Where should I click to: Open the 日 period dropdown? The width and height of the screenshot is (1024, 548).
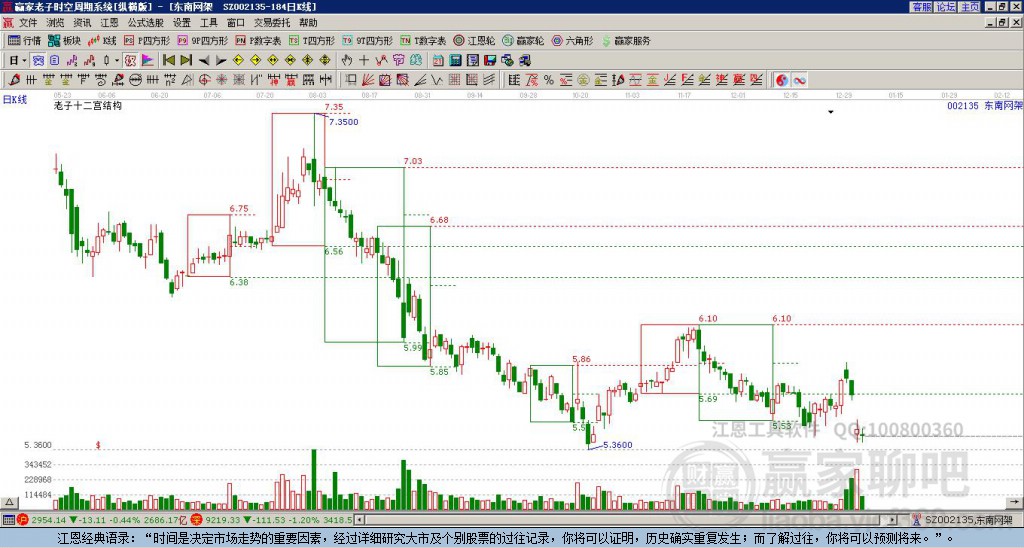click(x=18, y=61)
